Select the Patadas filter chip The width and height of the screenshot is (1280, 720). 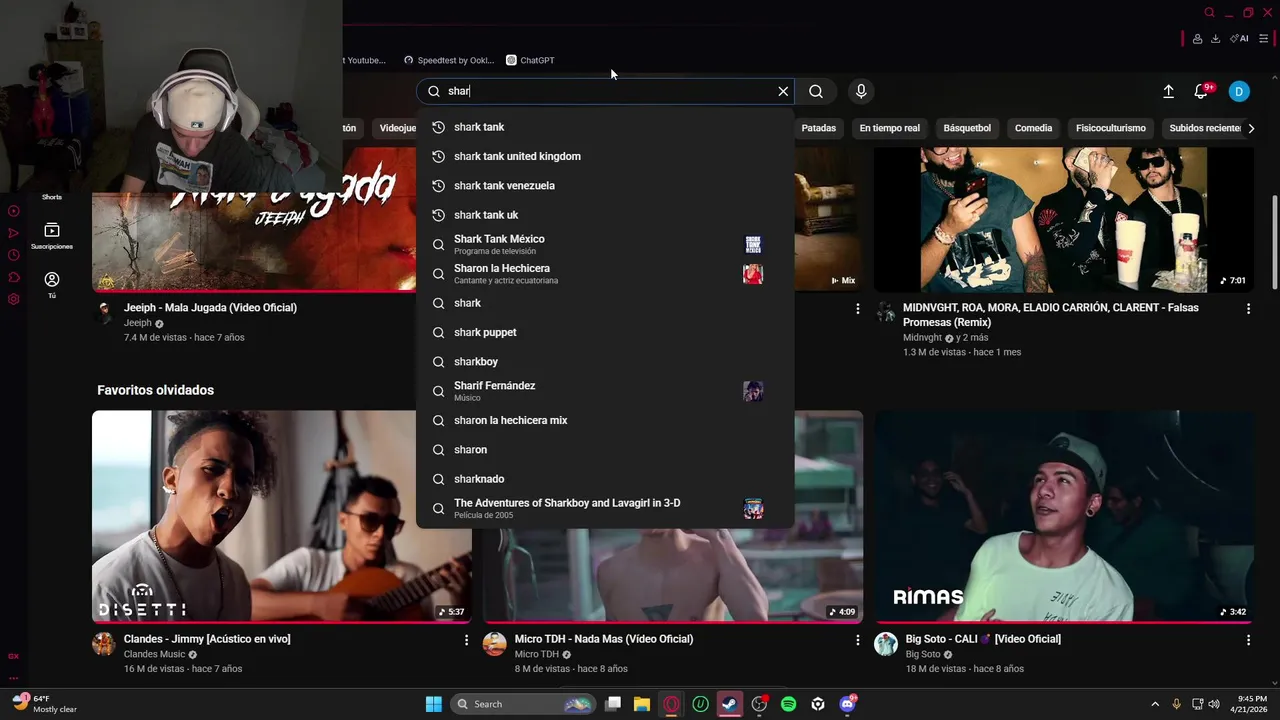coord(818,128)
